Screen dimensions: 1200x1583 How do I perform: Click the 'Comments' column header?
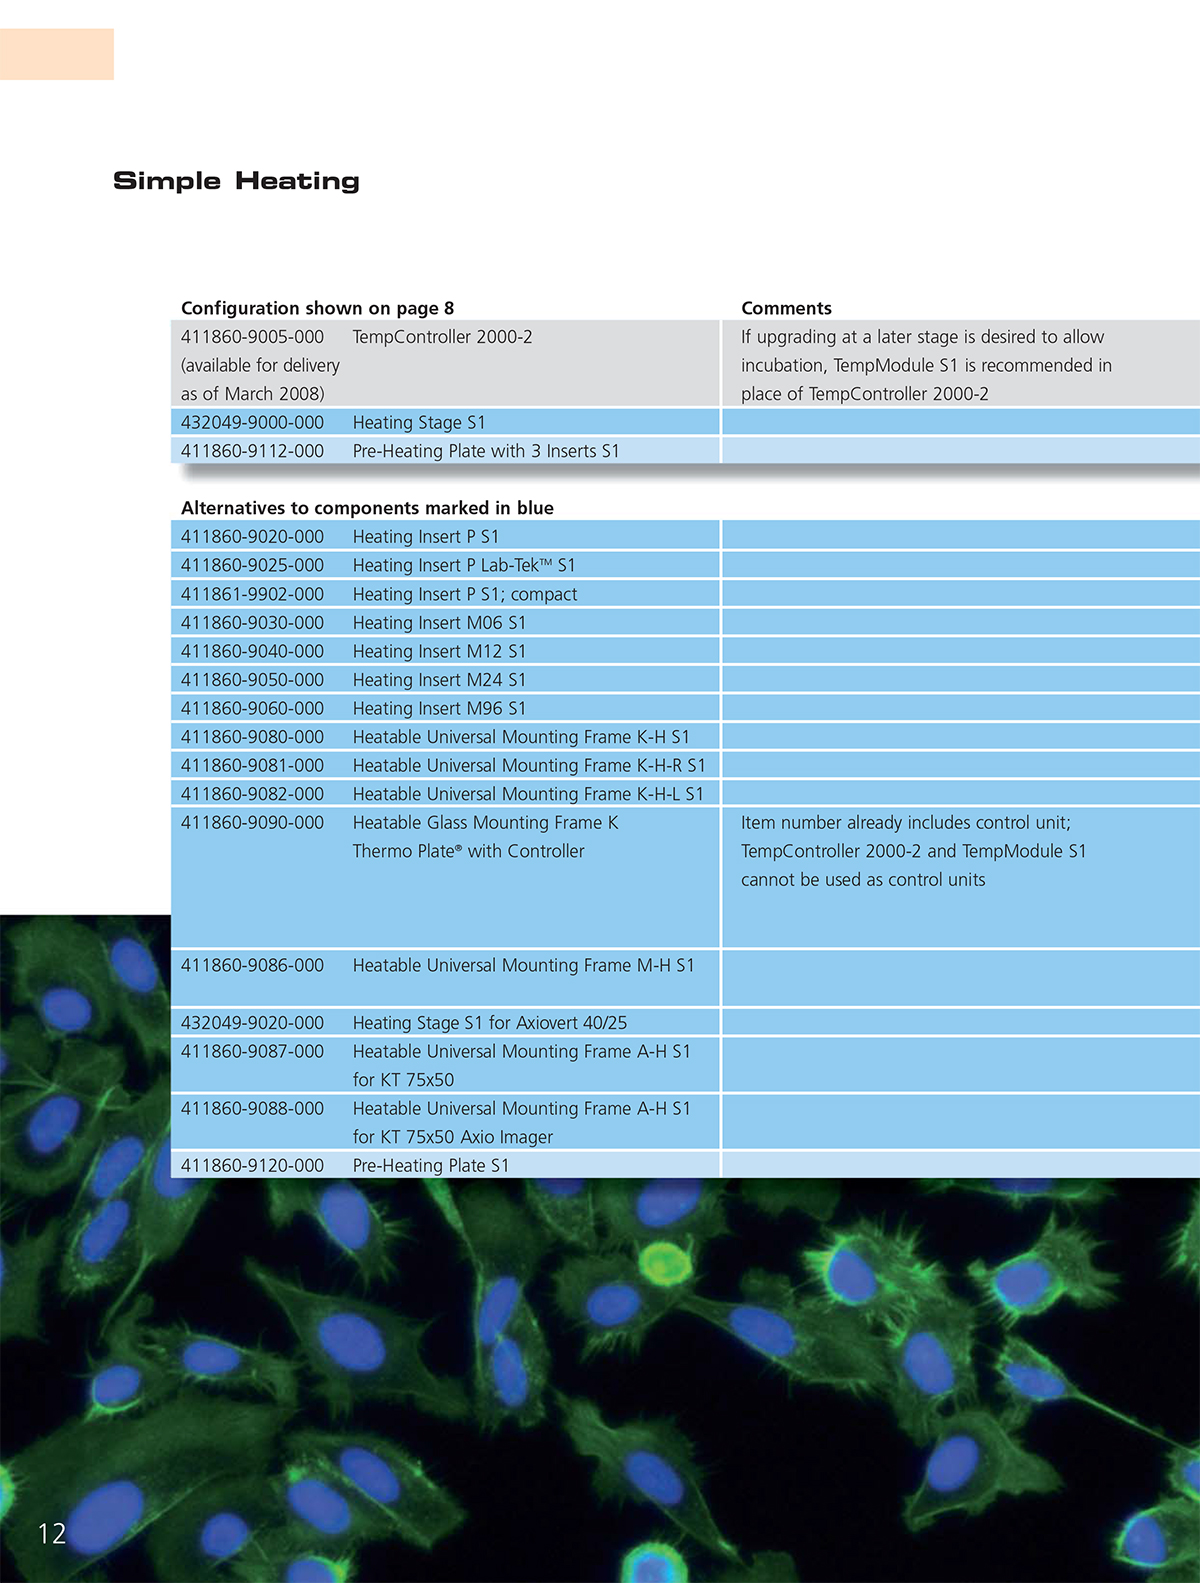(x=786, y=308)
